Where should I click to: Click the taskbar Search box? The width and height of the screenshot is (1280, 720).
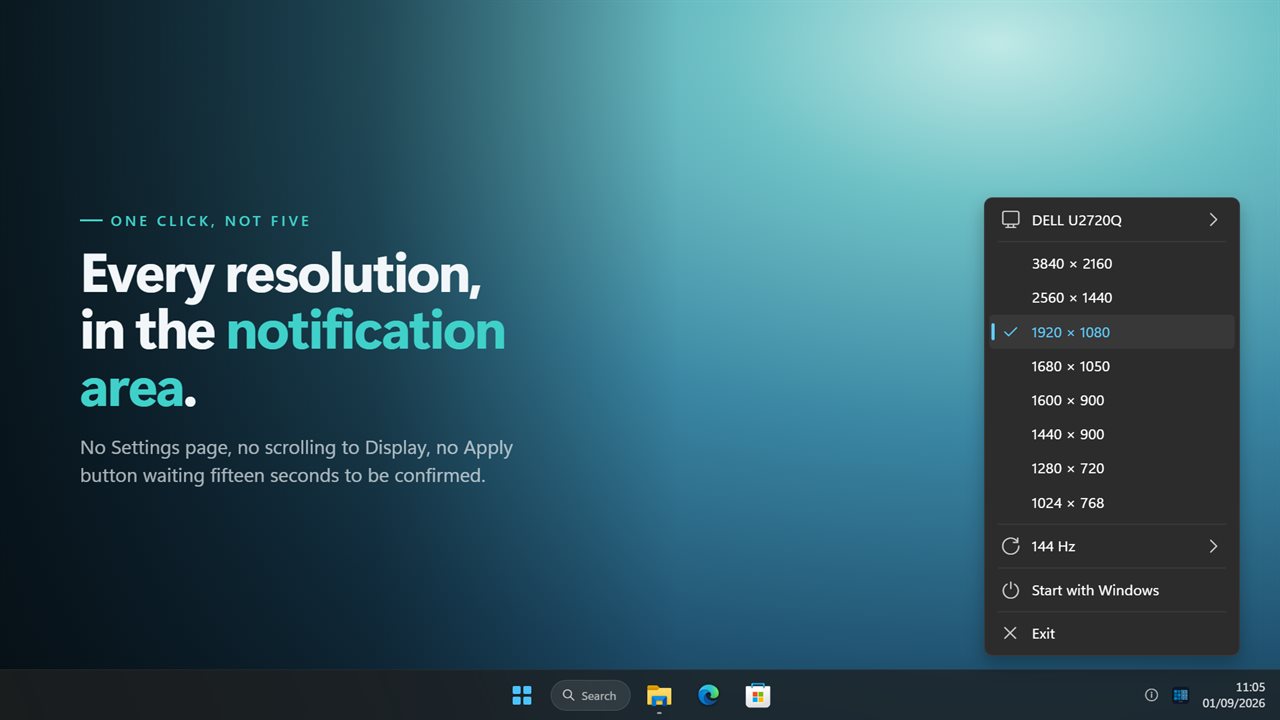click(590, 695)
